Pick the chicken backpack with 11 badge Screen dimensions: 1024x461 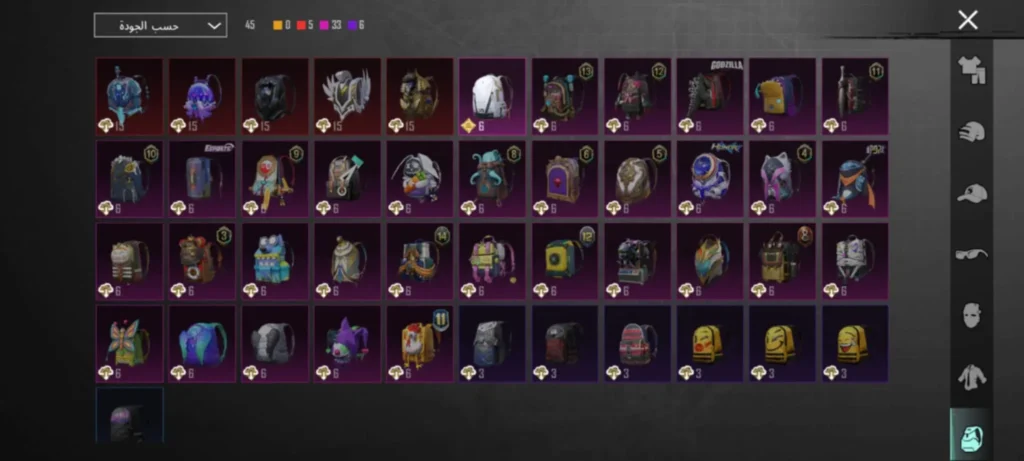(x=420, y=343)
